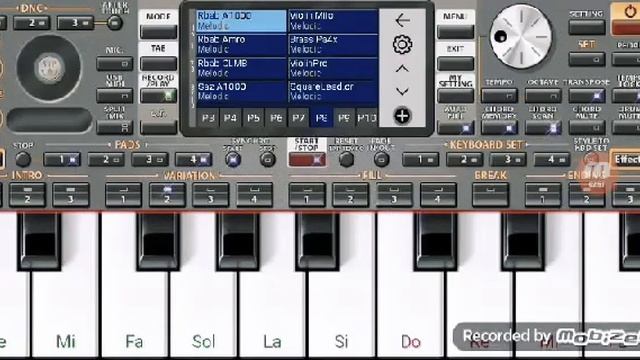640x360 pixels.
Task: Switch to page tab P10
Action: (367, 118)
